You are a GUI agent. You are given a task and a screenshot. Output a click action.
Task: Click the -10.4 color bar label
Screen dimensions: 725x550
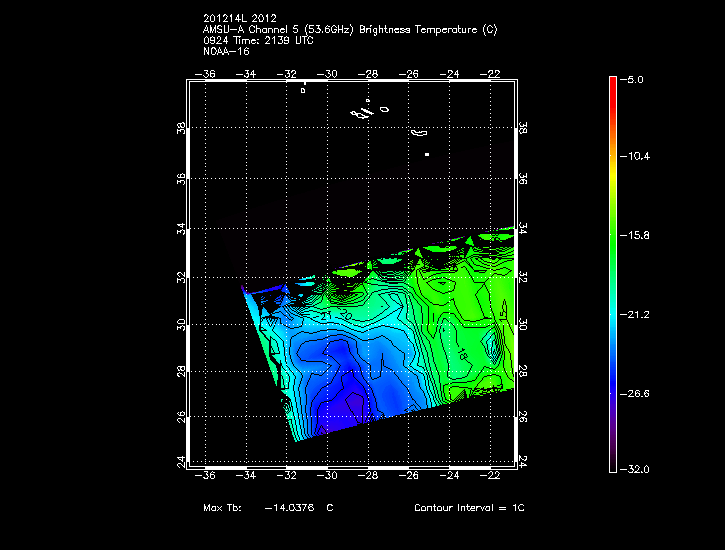coord(636,157)
